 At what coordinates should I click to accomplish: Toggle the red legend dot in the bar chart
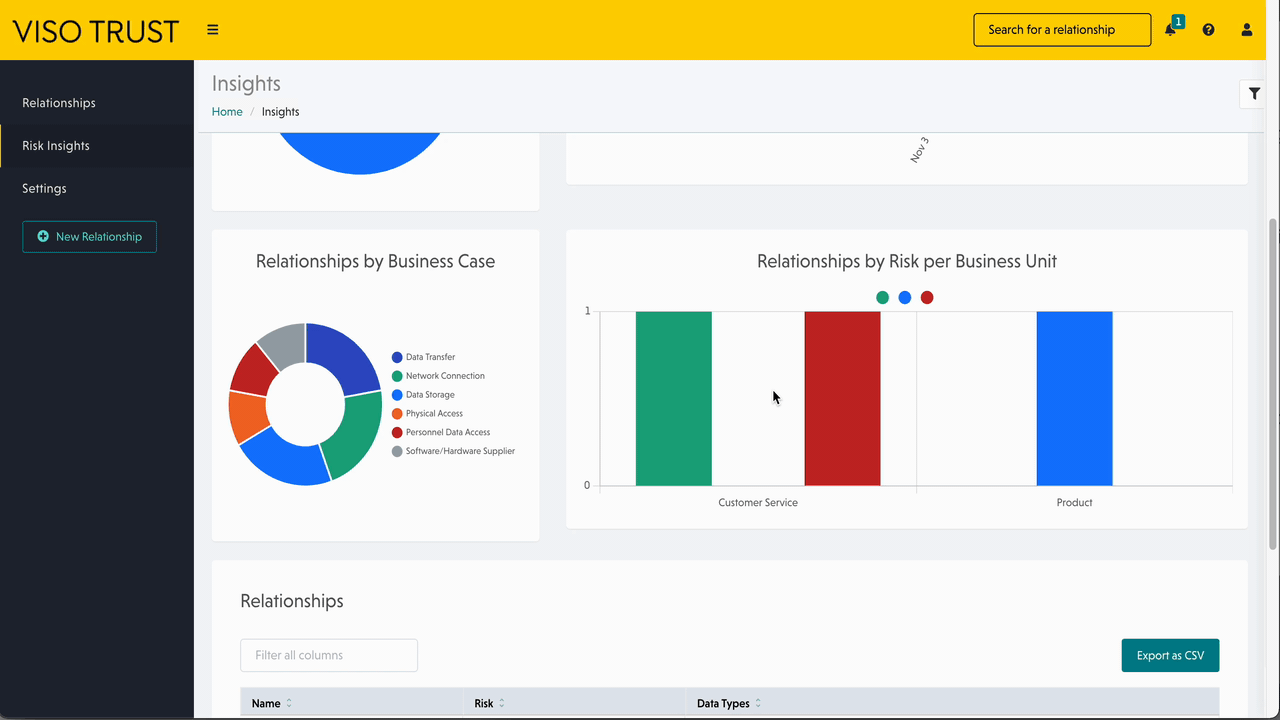(927, 298)
